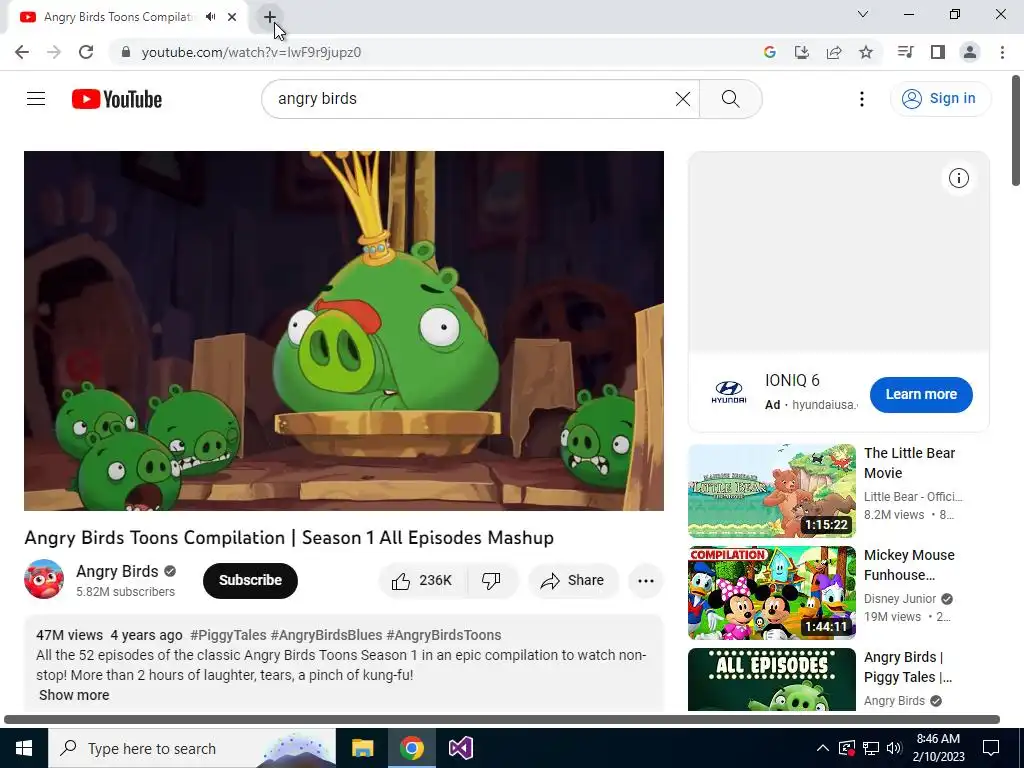
Task: Toggle Chrome side panel
Action: [x=938, y=52]
